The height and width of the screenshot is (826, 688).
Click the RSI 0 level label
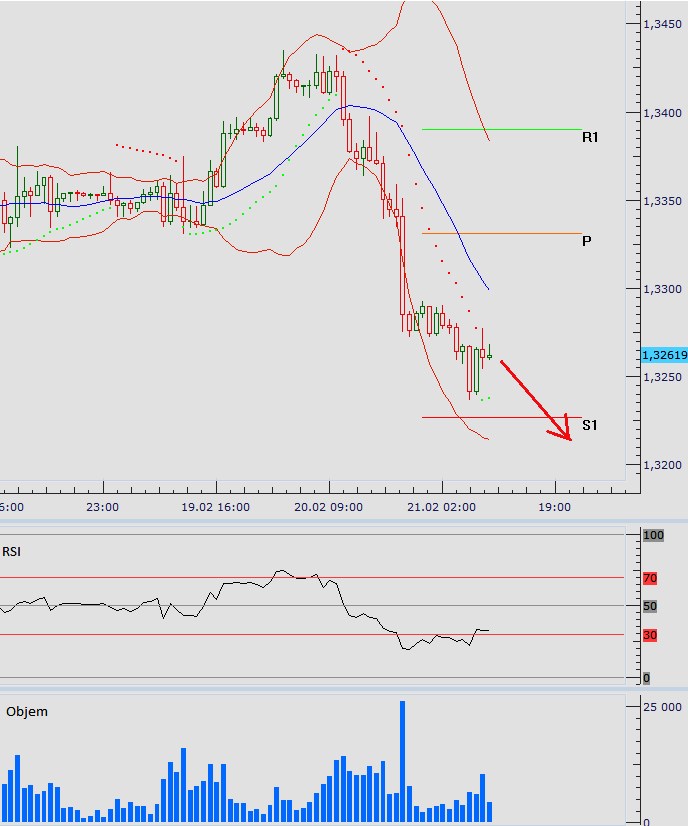click(646, 678)
